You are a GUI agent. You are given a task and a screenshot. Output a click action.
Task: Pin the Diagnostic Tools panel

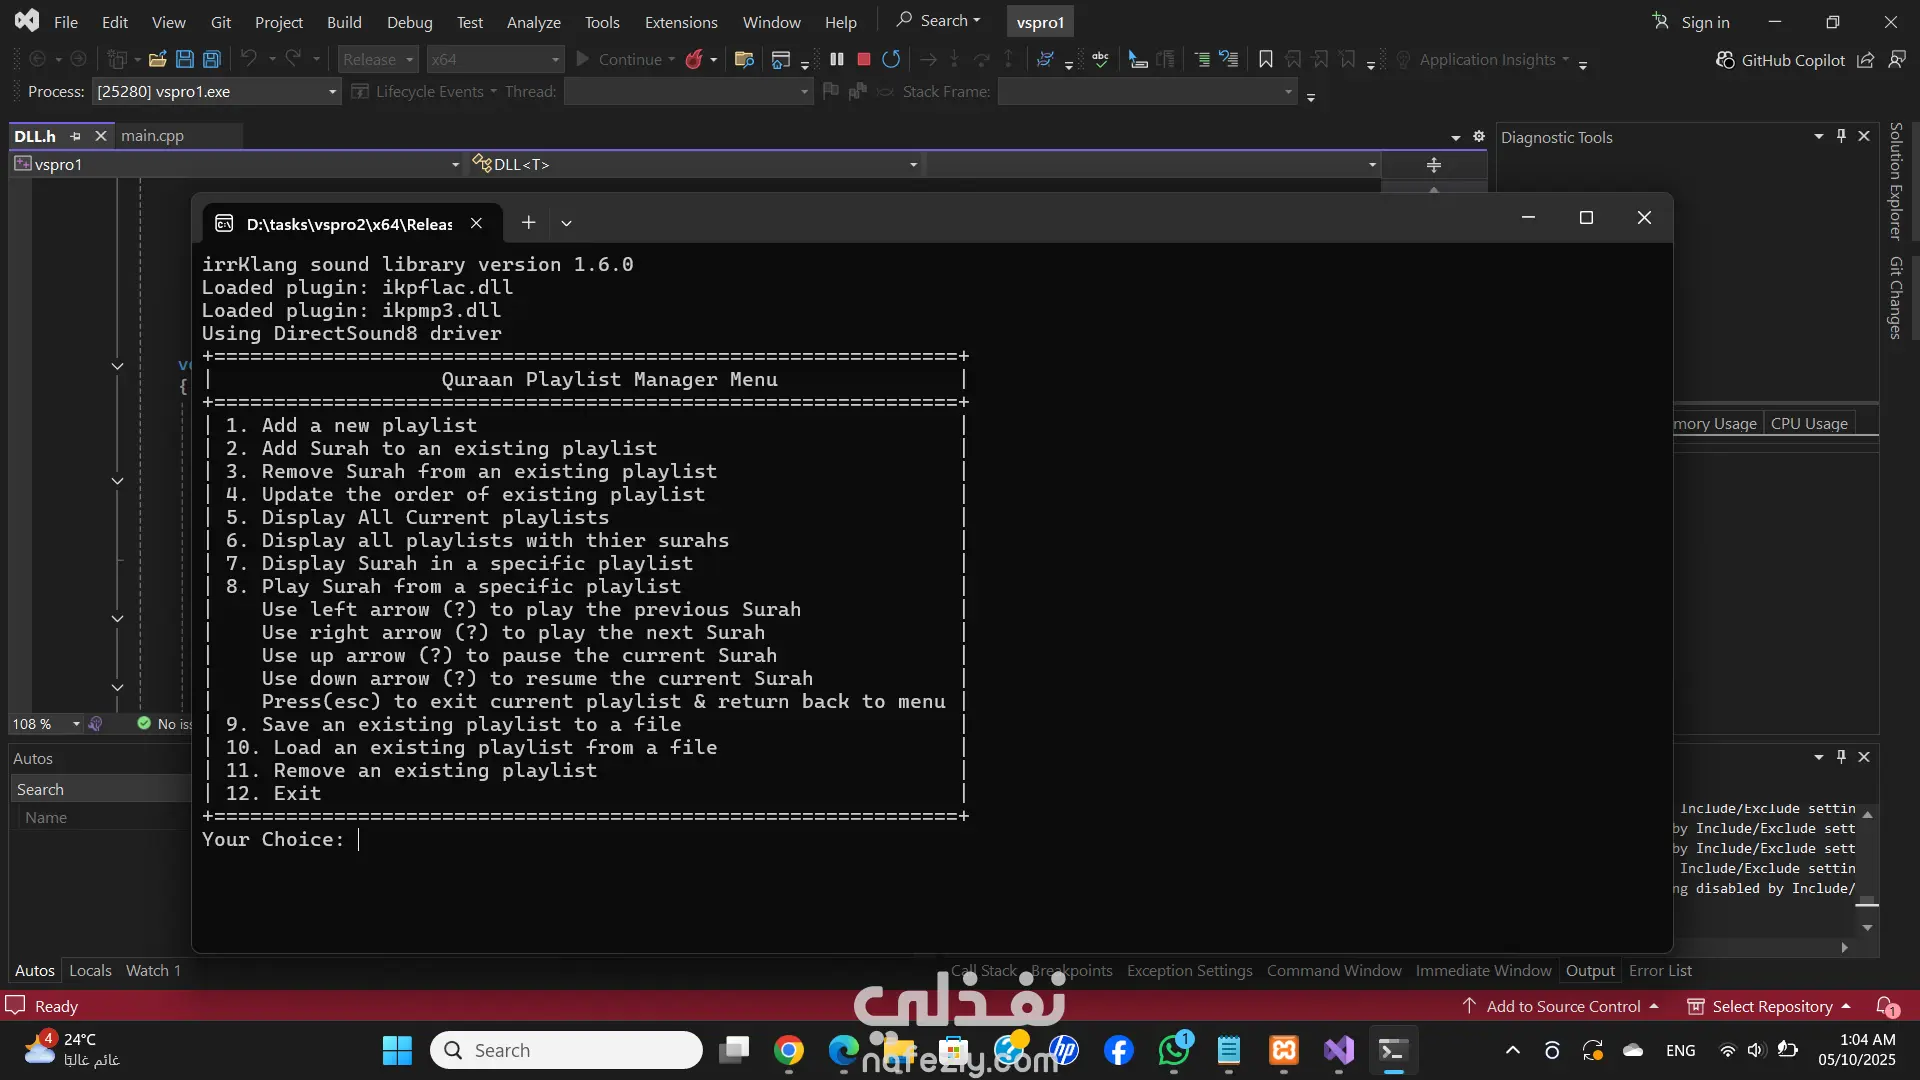(1841, 136)
